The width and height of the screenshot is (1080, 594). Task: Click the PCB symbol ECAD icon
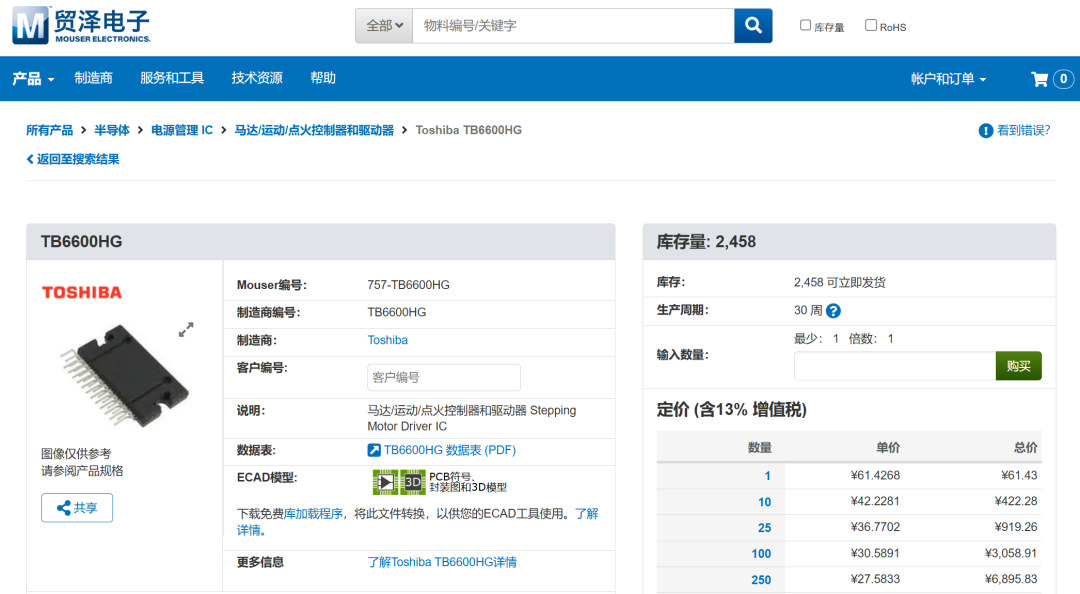(x=385, y=482)
